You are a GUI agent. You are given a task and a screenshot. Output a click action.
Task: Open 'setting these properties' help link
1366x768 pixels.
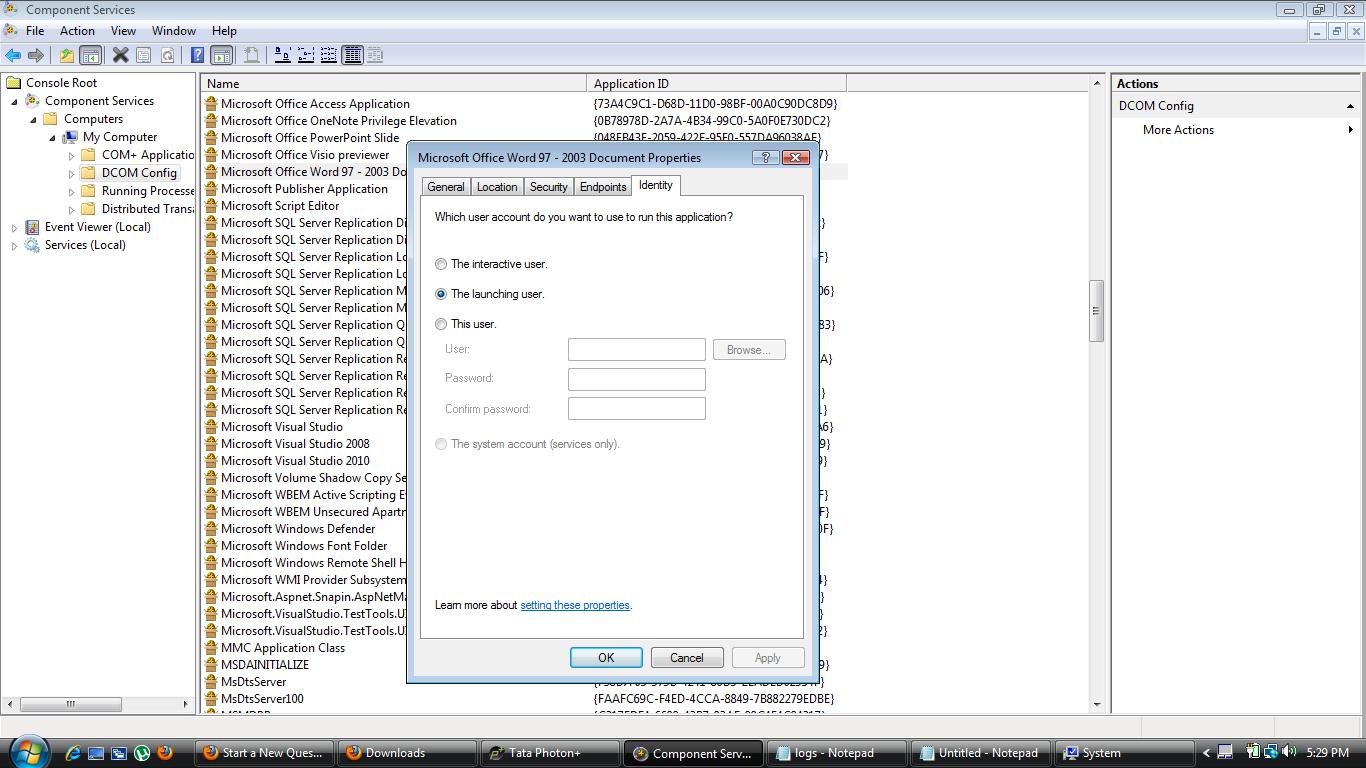click(575, 605)
